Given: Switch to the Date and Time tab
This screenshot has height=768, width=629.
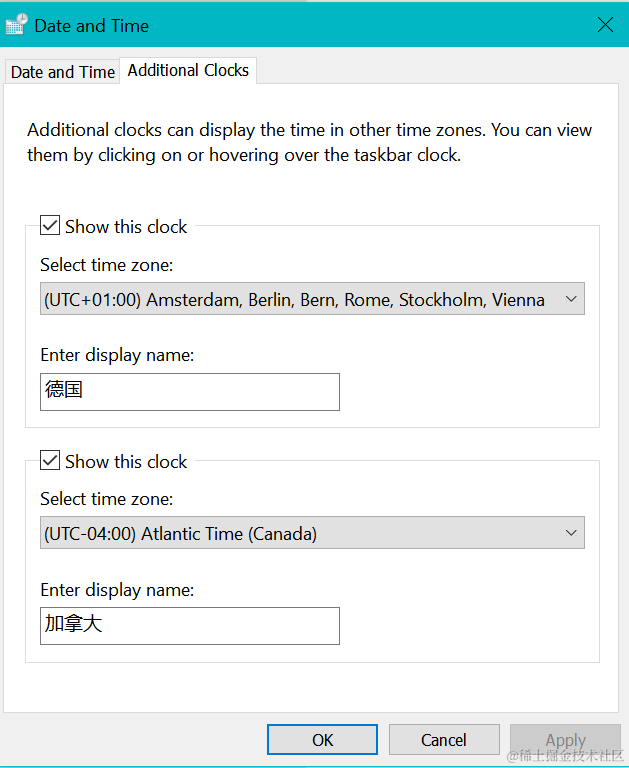Looking at the screenshot, I should (62, 72).
